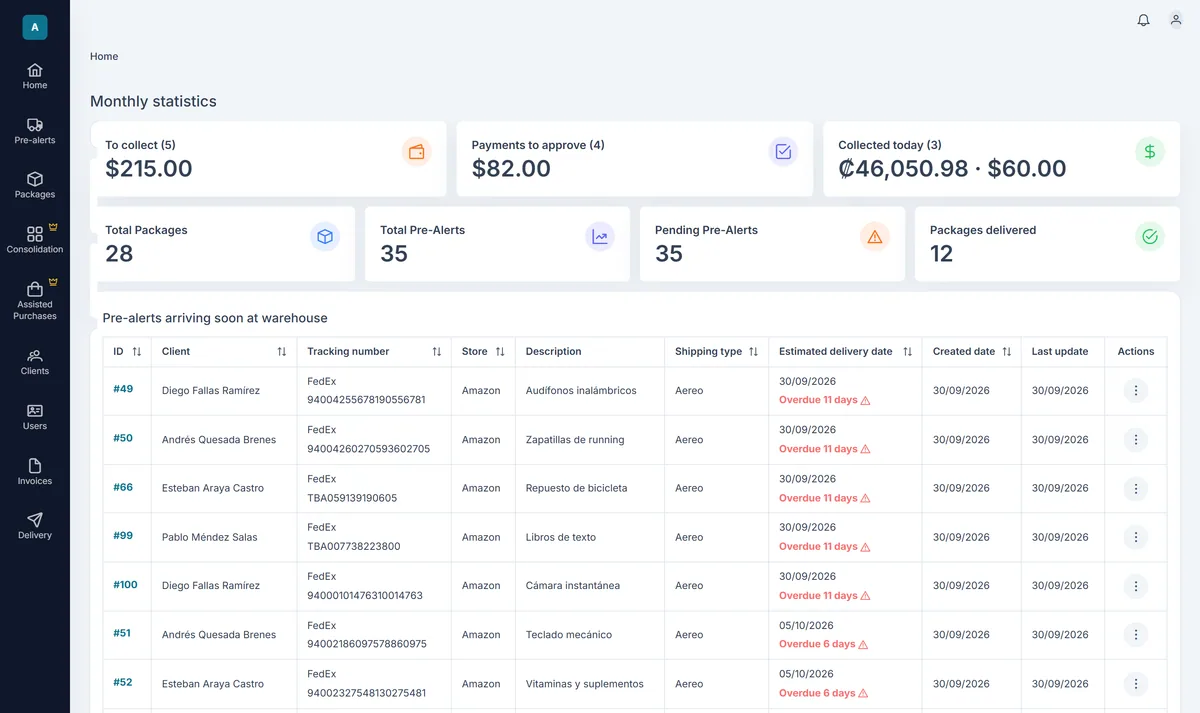Open the To collect (5) card
The image size is (1200, 713).
tap(268, 159)
